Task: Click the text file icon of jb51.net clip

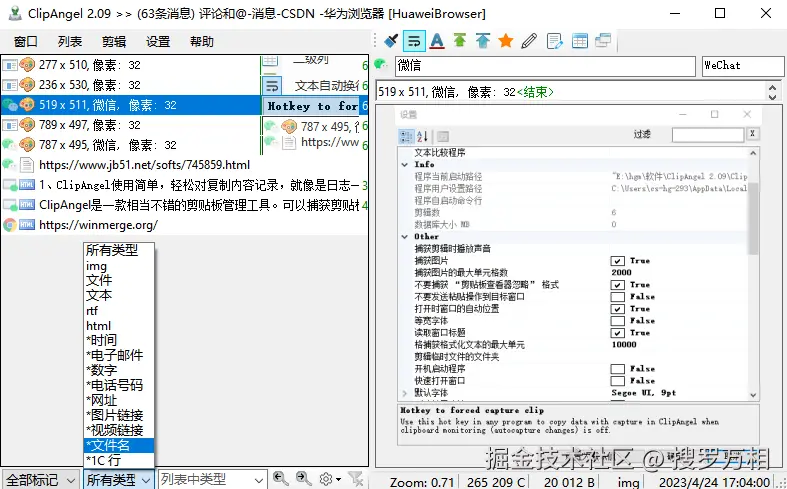Action: coord(27,165)
